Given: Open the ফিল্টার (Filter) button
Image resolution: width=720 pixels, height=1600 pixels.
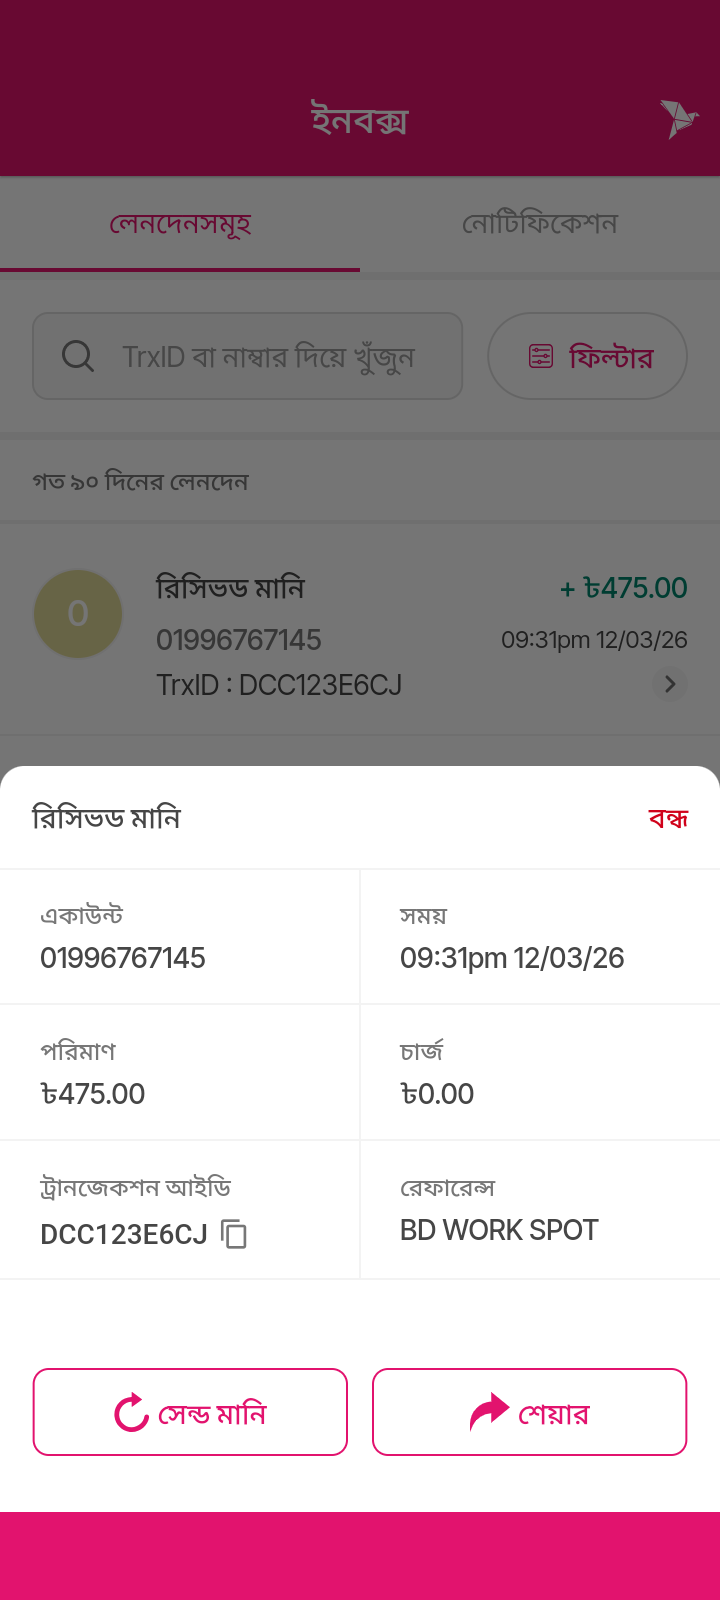Looking at the screenshot, I should pos(587,356).
